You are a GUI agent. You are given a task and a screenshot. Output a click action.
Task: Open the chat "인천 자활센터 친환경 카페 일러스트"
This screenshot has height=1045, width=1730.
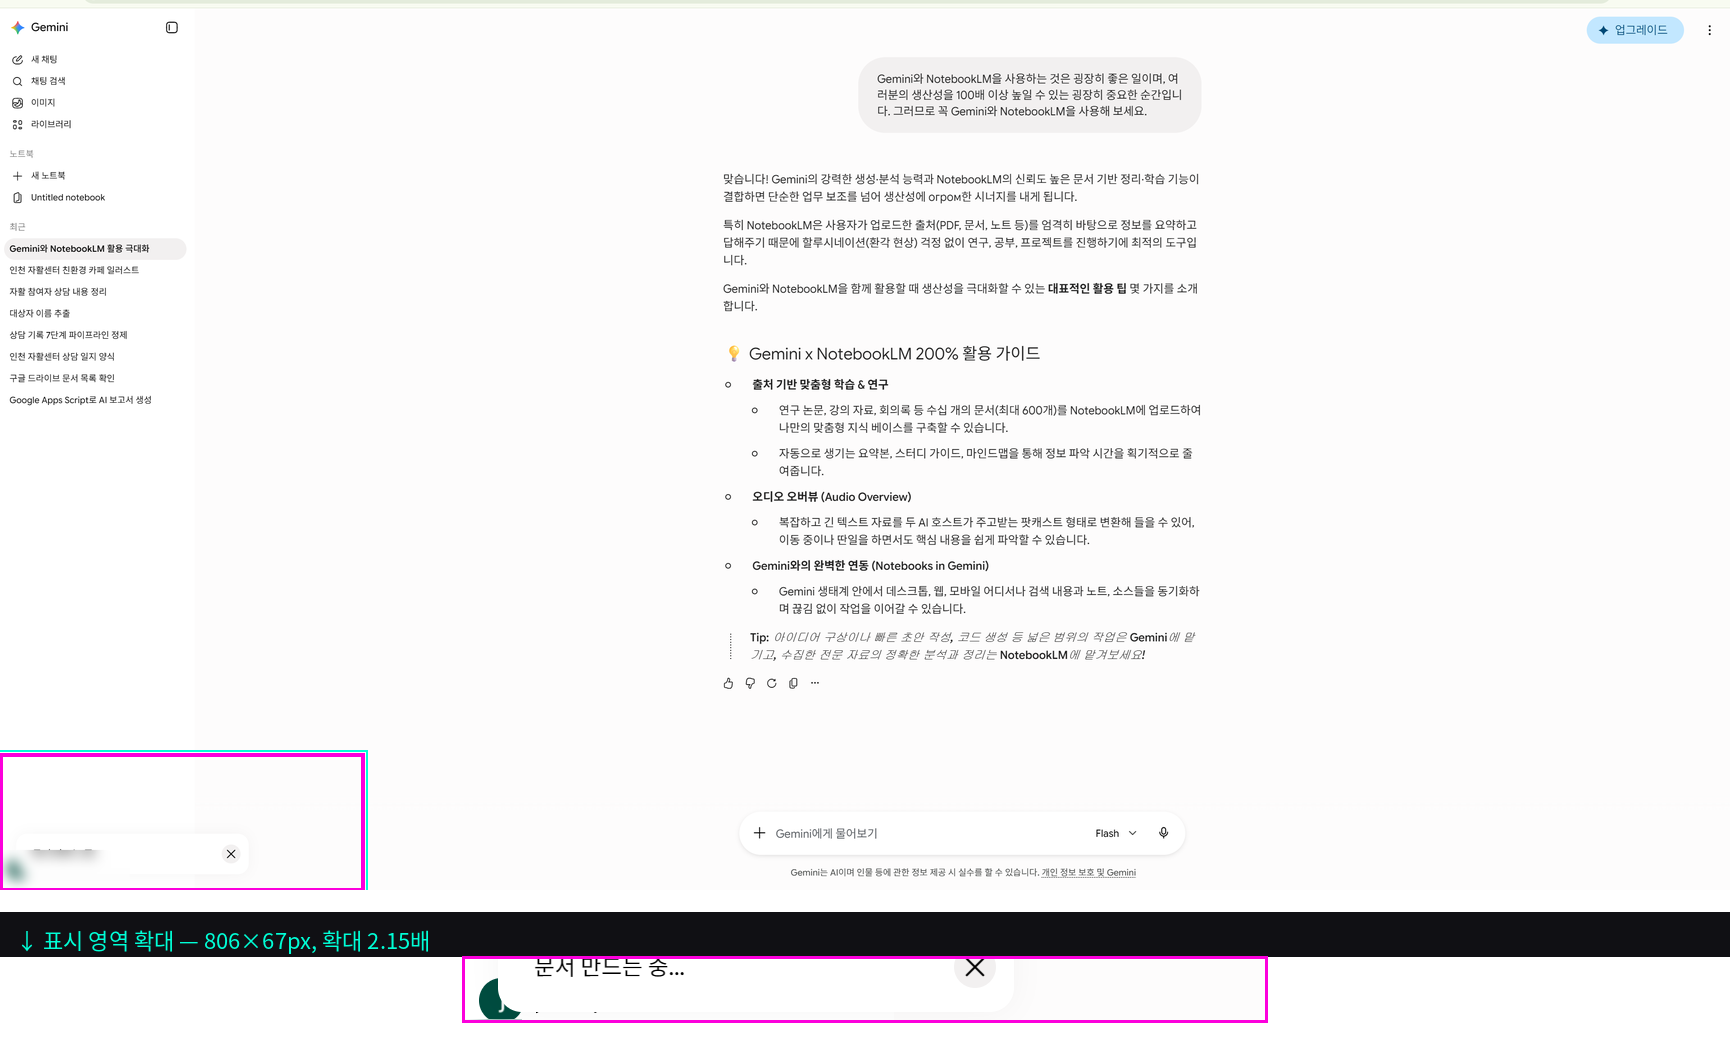point(74,270)
